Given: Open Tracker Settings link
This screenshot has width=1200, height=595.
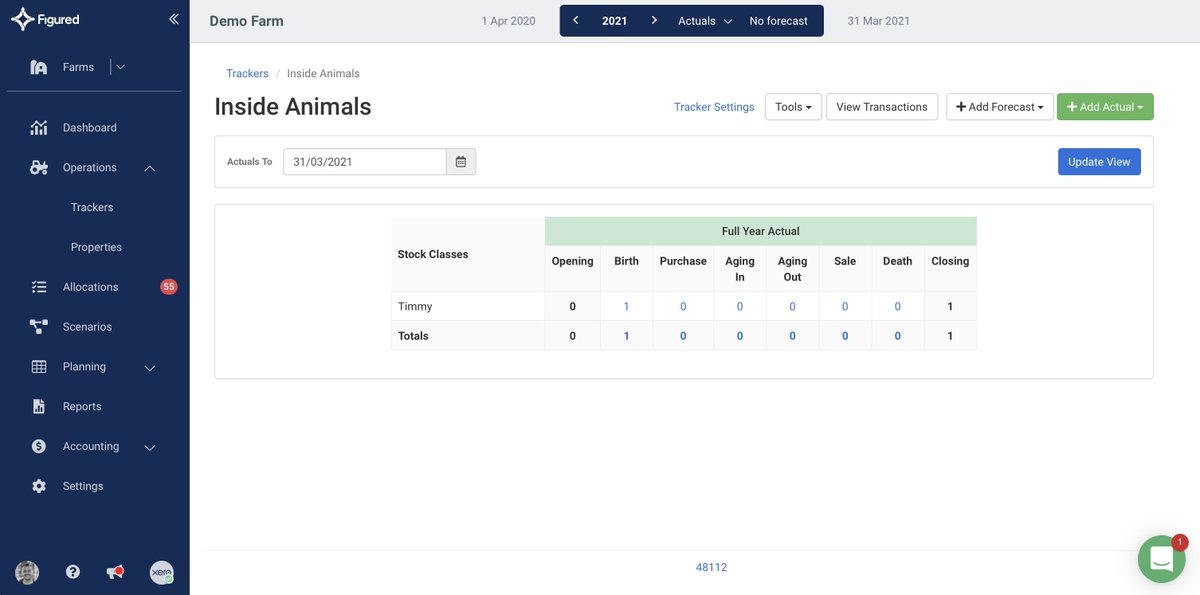Looking at the screenshot, I should (714, 107).
